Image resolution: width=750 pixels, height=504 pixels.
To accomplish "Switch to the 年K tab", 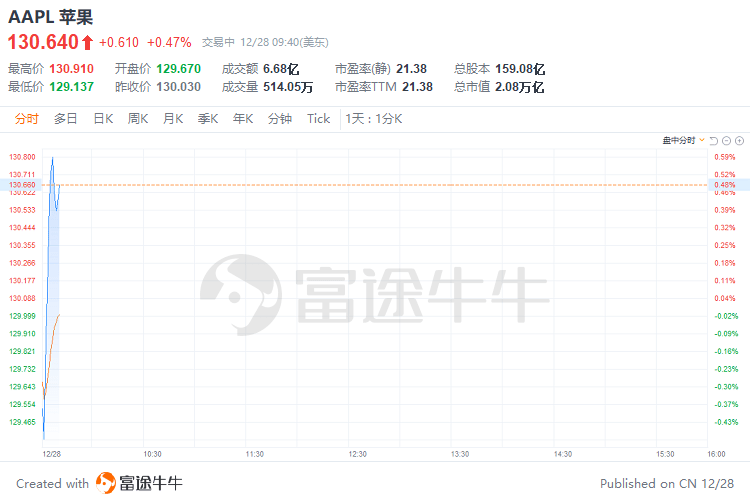I will point(243,119).
